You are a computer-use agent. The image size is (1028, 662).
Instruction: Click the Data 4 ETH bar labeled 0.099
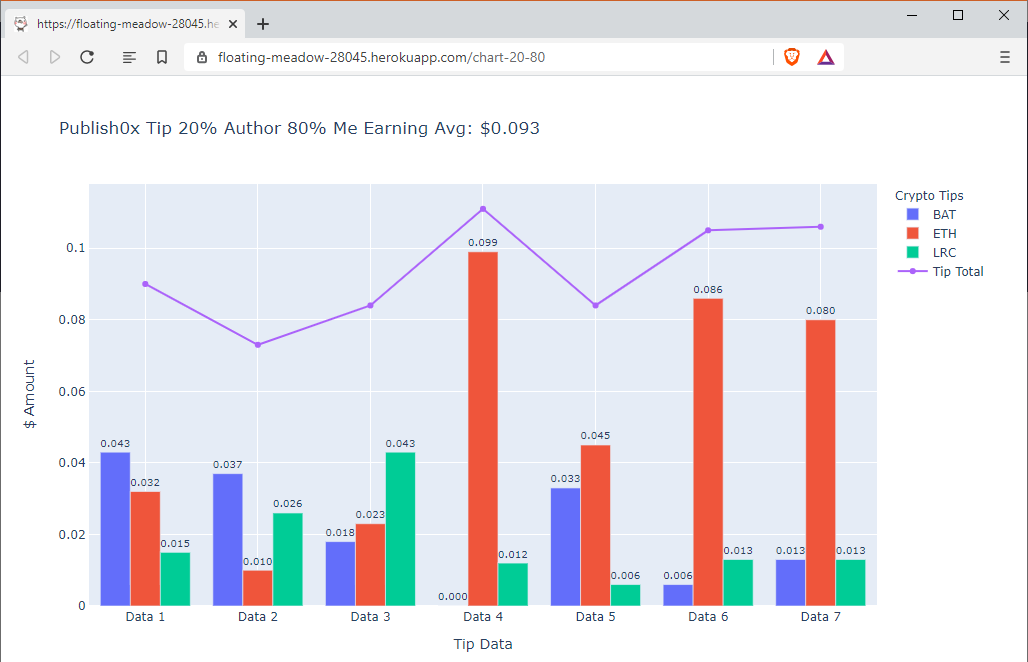tap(483, 429)
